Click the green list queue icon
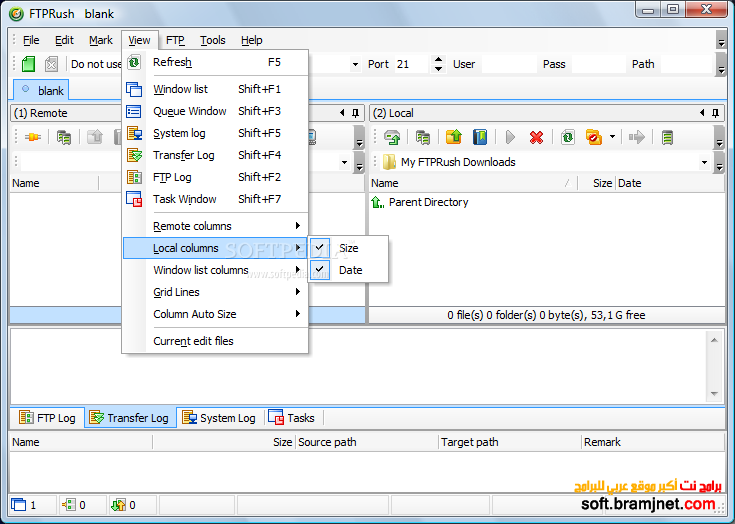735x524 pixels. 668,137
